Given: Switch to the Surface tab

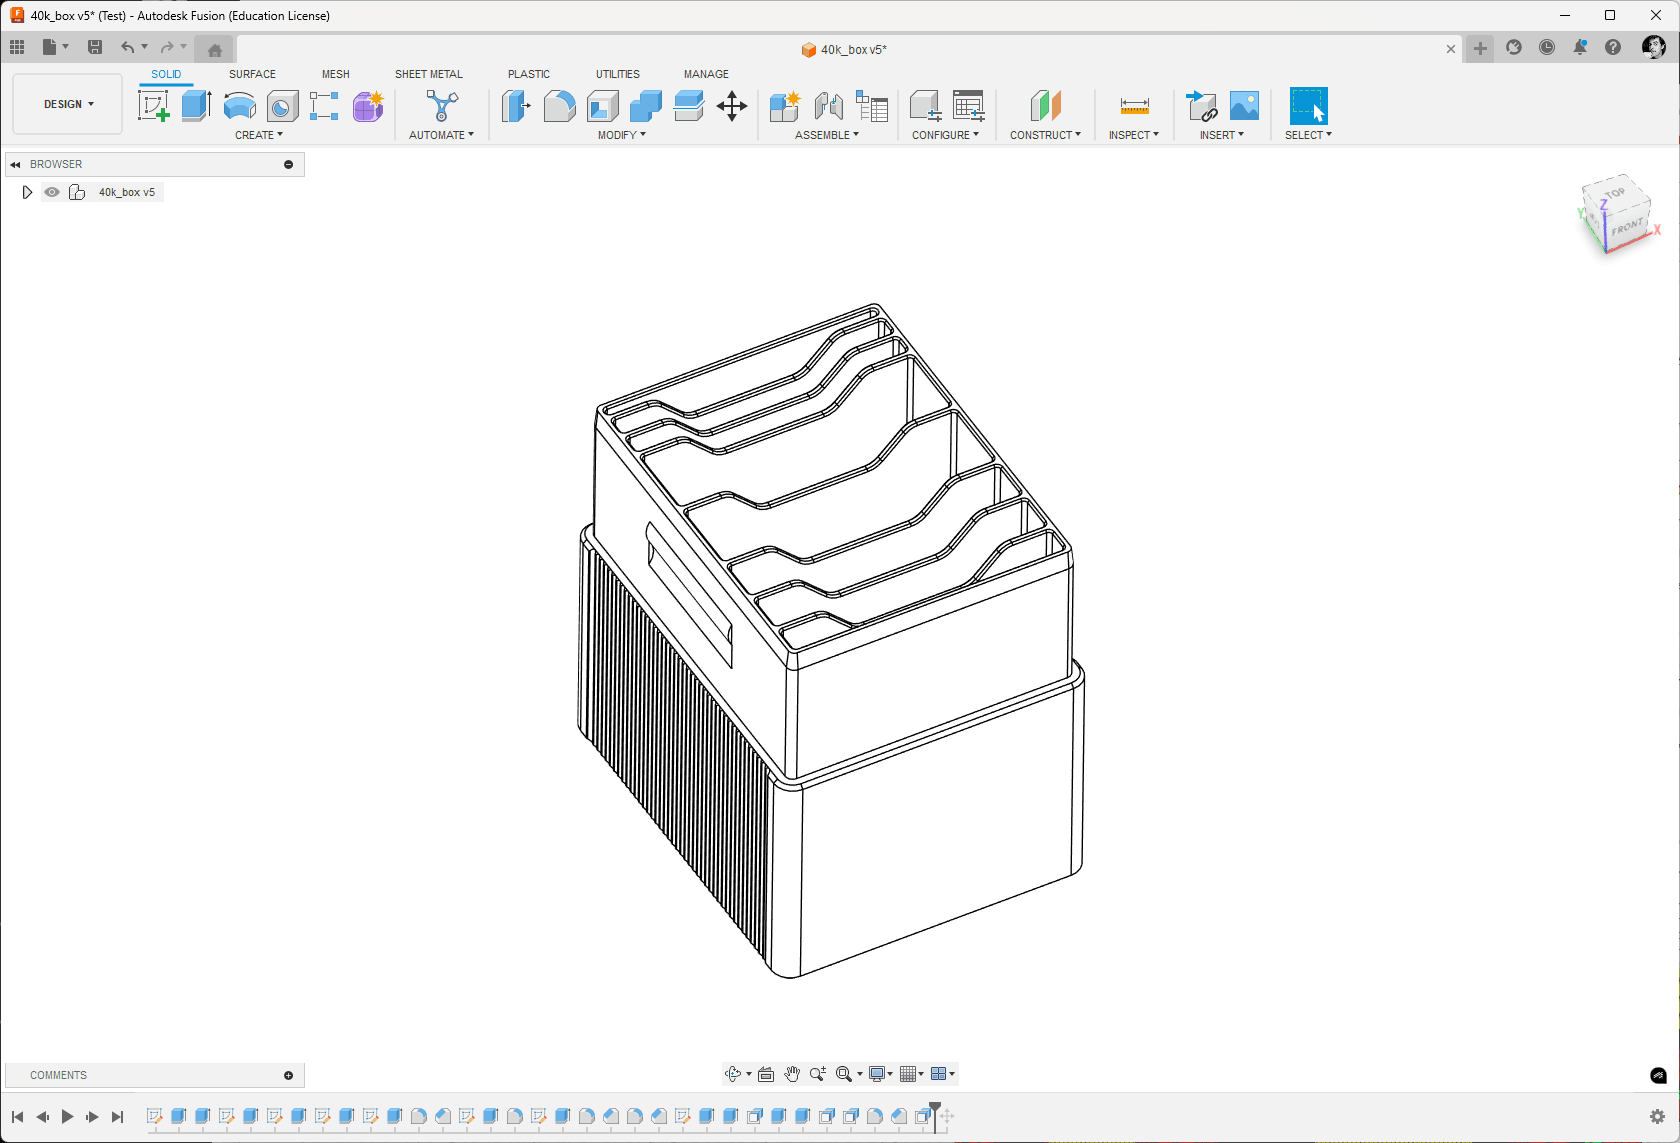Looking at the screenshot, I should click(252, 74).
